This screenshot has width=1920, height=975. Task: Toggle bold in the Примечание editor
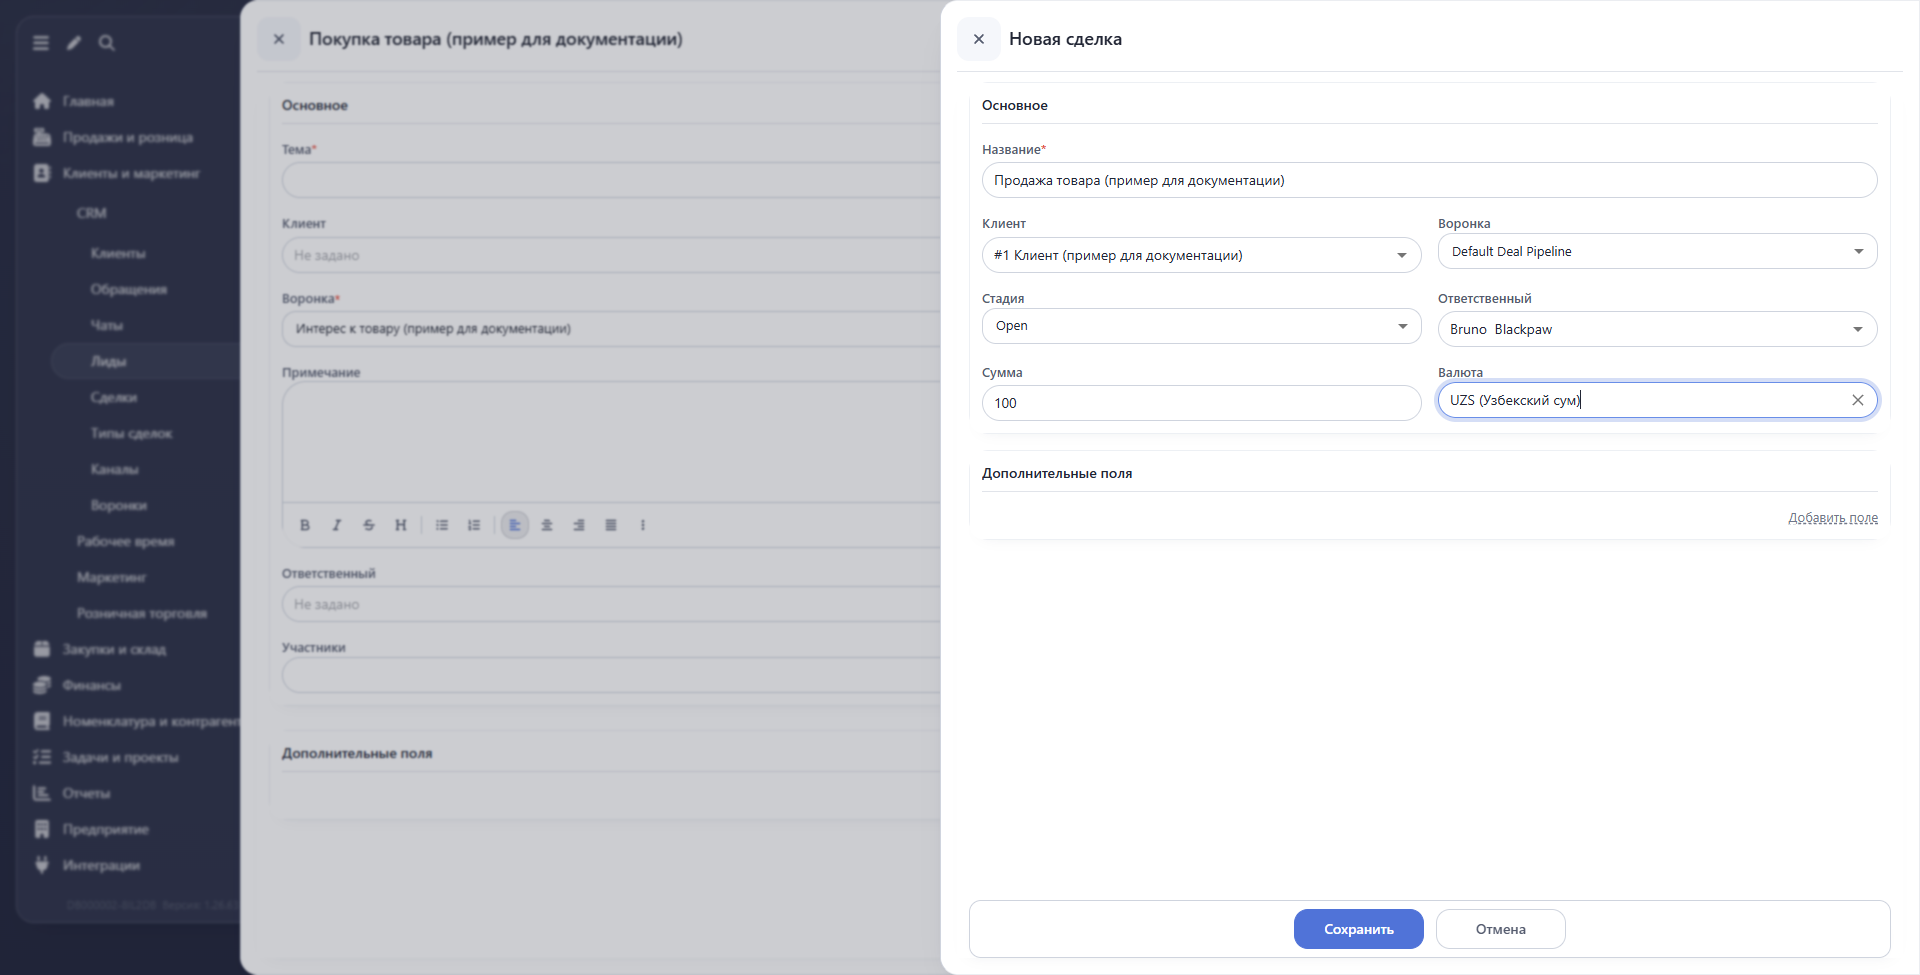tap(305, 525)
